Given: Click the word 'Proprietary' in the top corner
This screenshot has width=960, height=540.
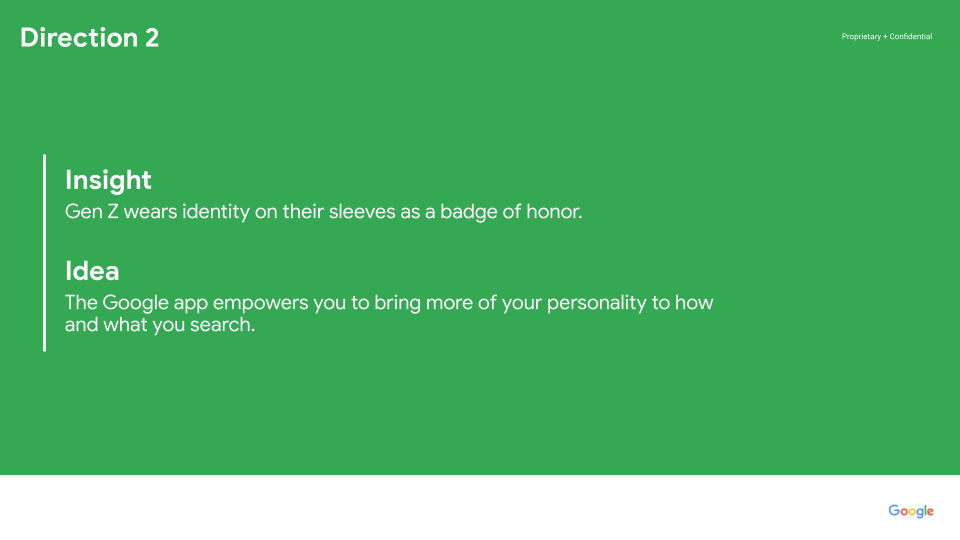Looking at the screenshot, I should pyautogui.click(x=861, y=37).
